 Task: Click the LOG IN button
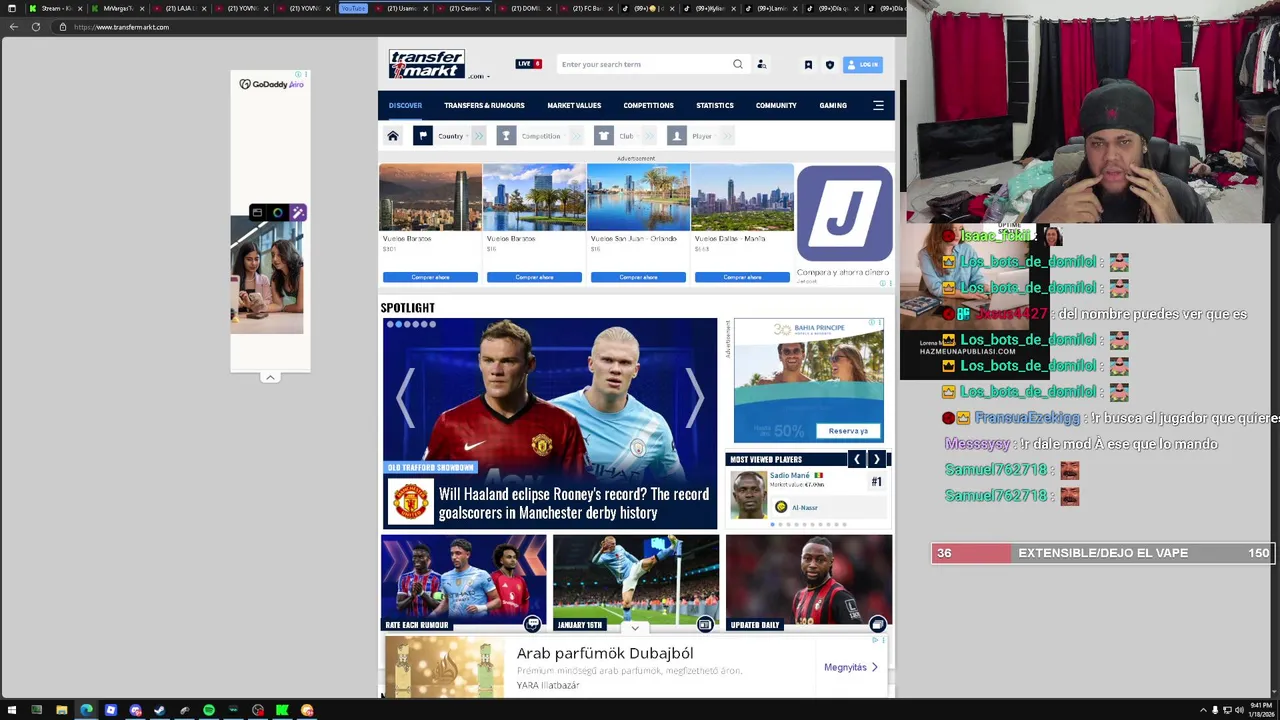click(863, 65)
